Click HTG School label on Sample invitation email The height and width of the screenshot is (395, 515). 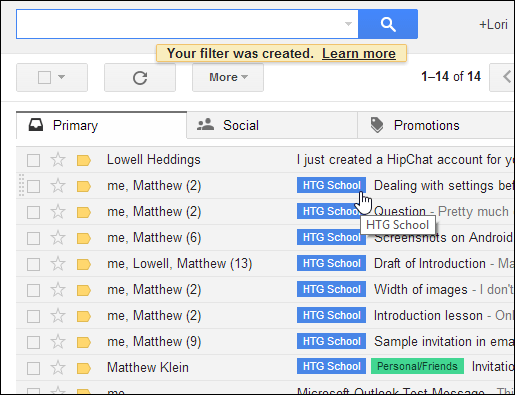point(331,341)
